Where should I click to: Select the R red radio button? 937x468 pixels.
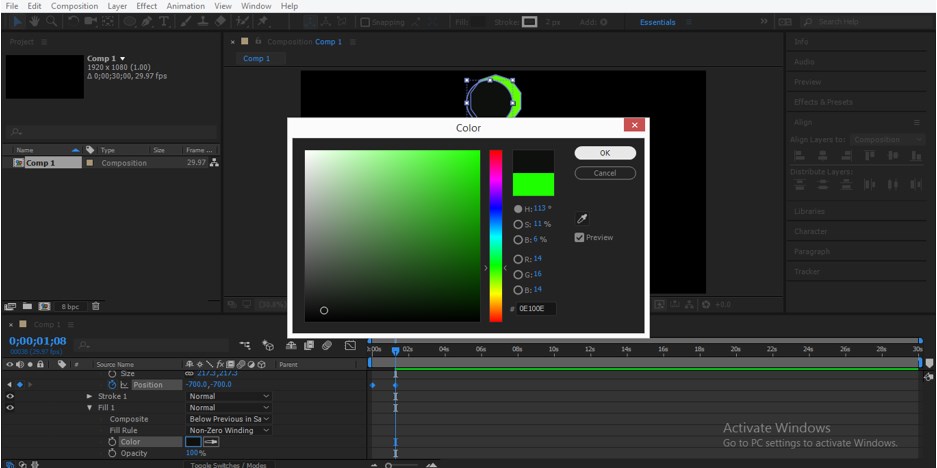pyautogui.click(x=518, y=259)
